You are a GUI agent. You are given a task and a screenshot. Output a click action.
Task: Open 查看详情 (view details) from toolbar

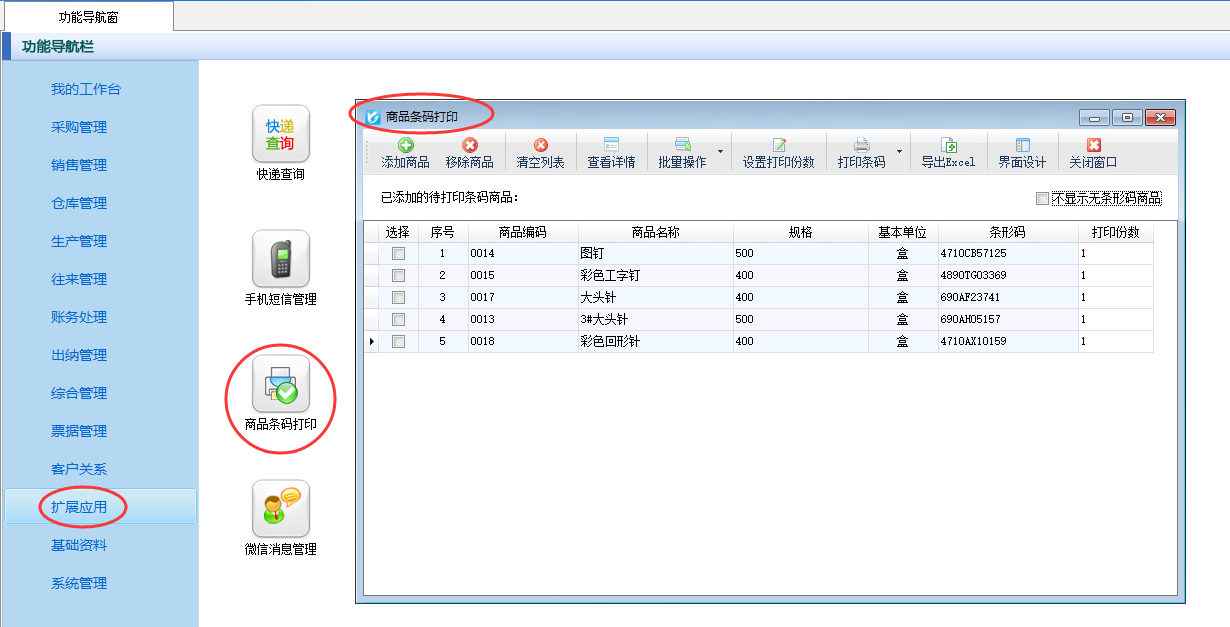[x=611, y=146]
